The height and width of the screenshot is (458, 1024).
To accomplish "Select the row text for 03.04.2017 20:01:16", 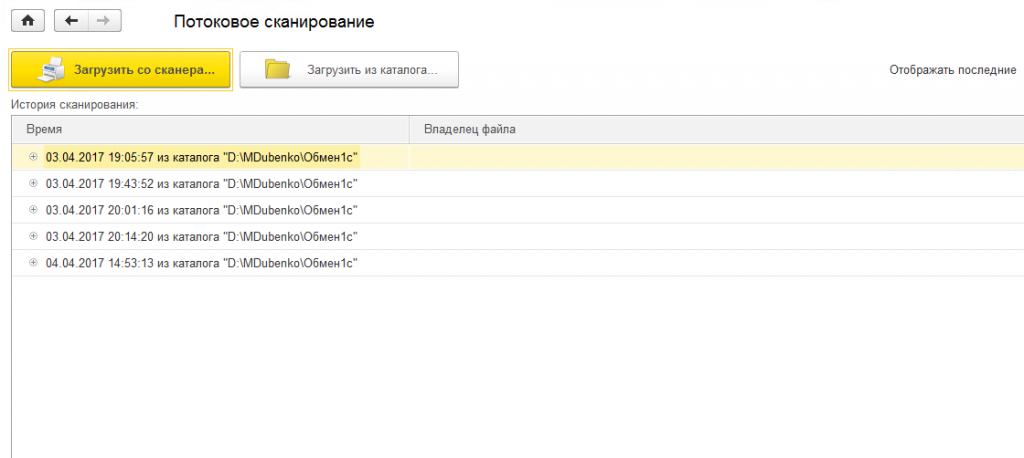I will click(201, 210).
